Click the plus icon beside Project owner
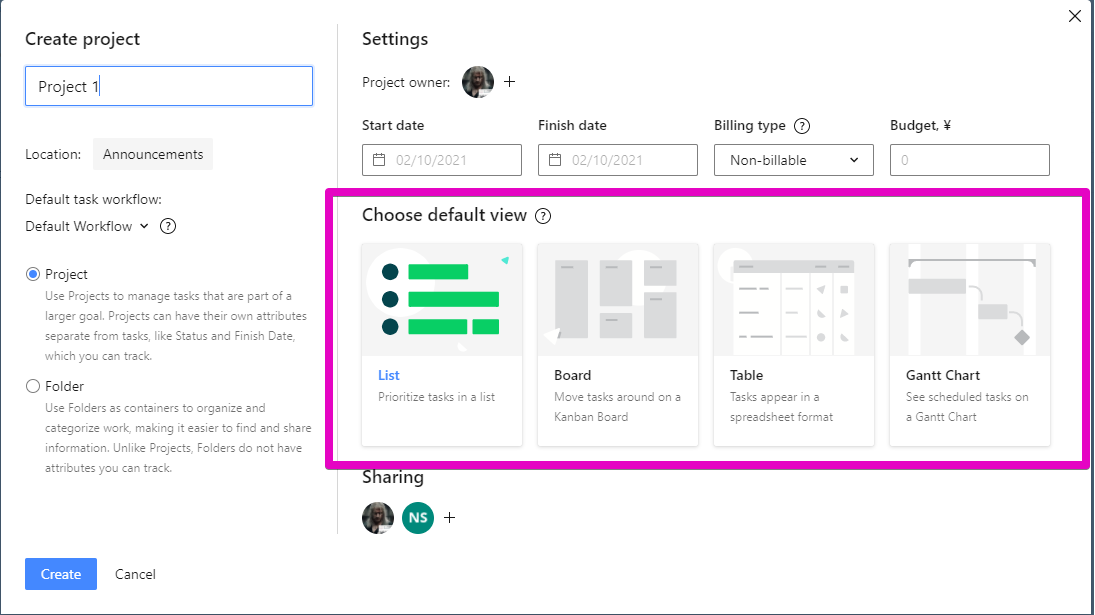Screen dimensions: 1095x615 point(510,82)
